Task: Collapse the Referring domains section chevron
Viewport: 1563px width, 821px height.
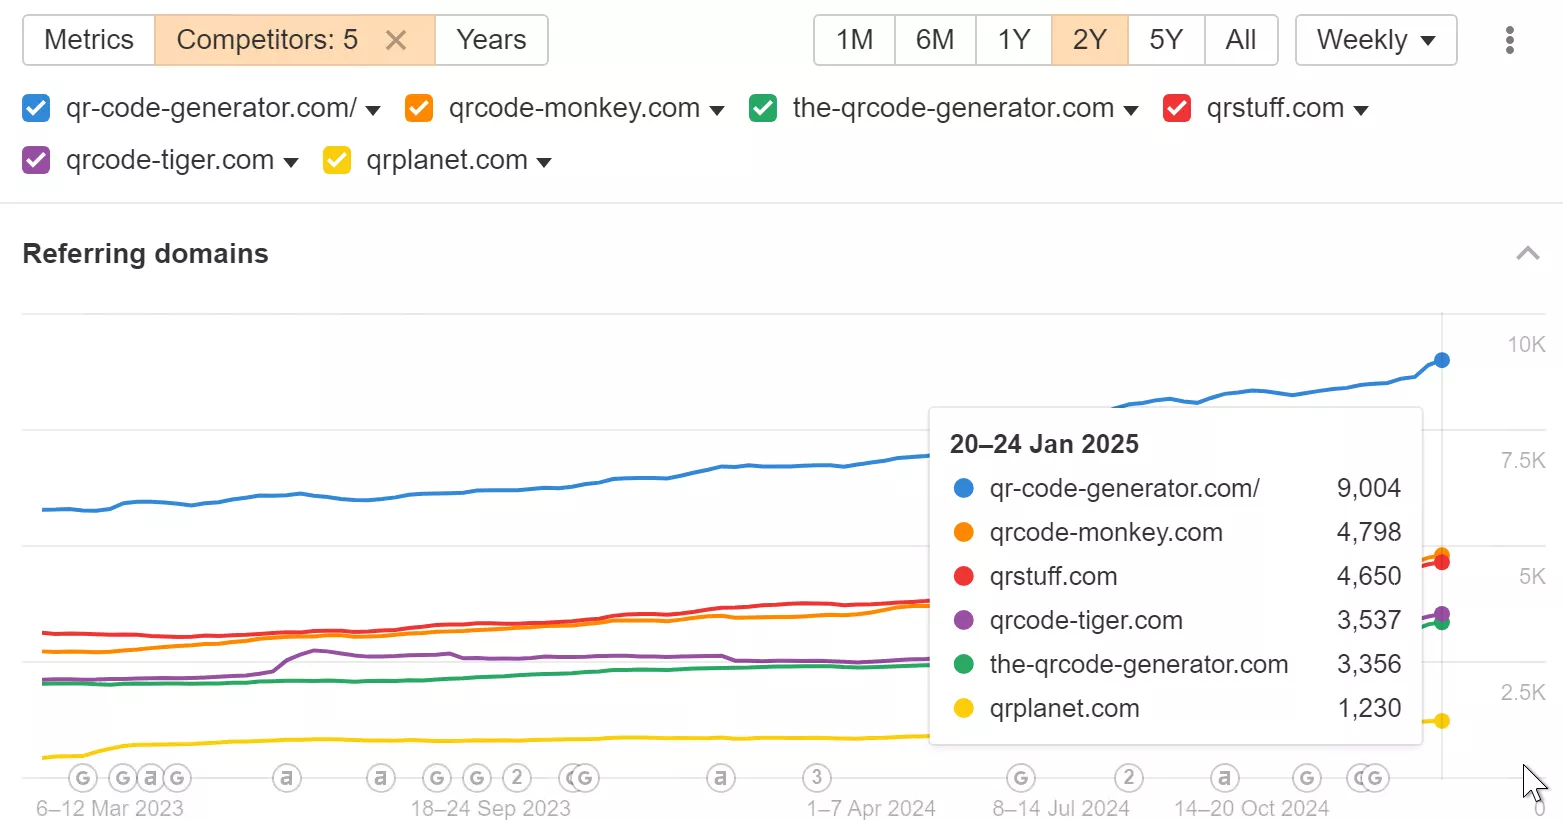Action: [1527, 253]
